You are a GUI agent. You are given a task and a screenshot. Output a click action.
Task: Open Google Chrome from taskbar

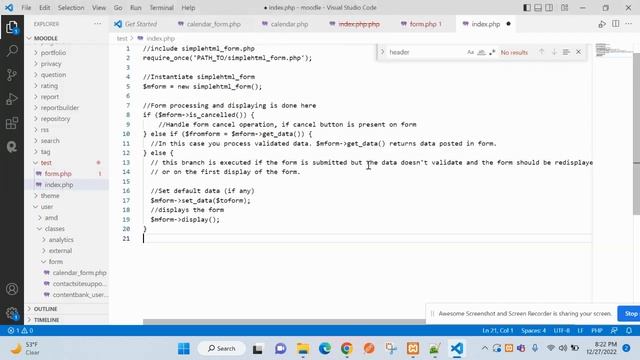coord(347,349)
